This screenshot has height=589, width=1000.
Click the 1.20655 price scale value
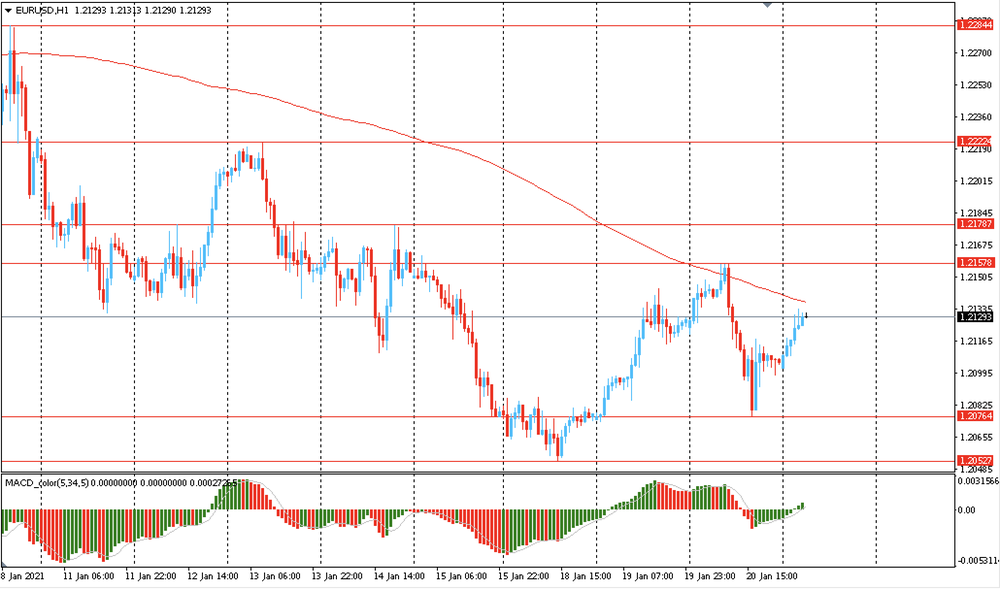coord(976,437)
